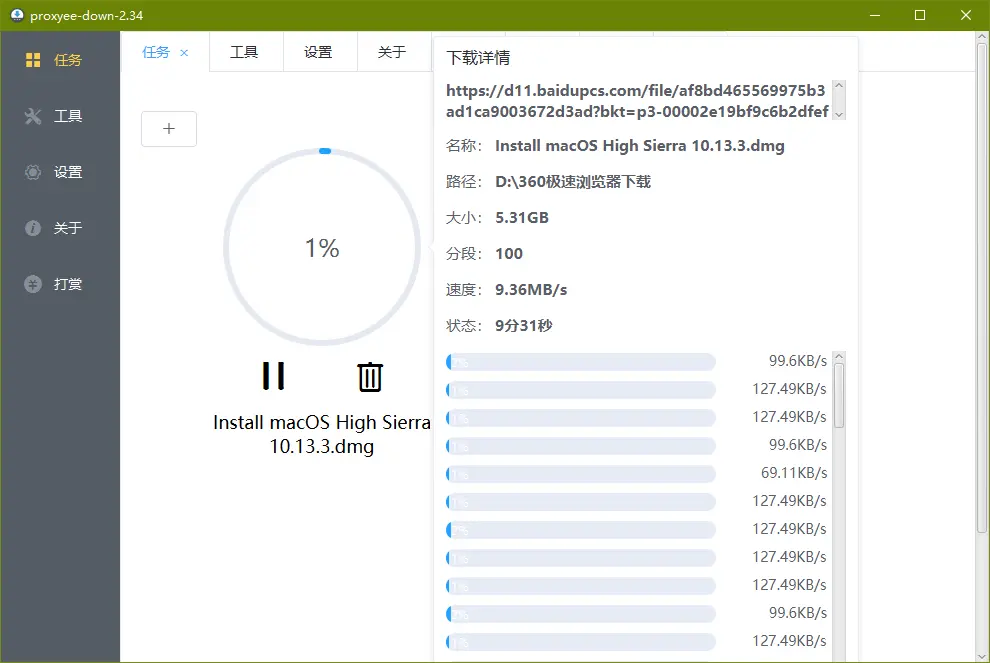990x663 pixels.
Task: Click the size value 5.31GB
Action: point(522,218)
